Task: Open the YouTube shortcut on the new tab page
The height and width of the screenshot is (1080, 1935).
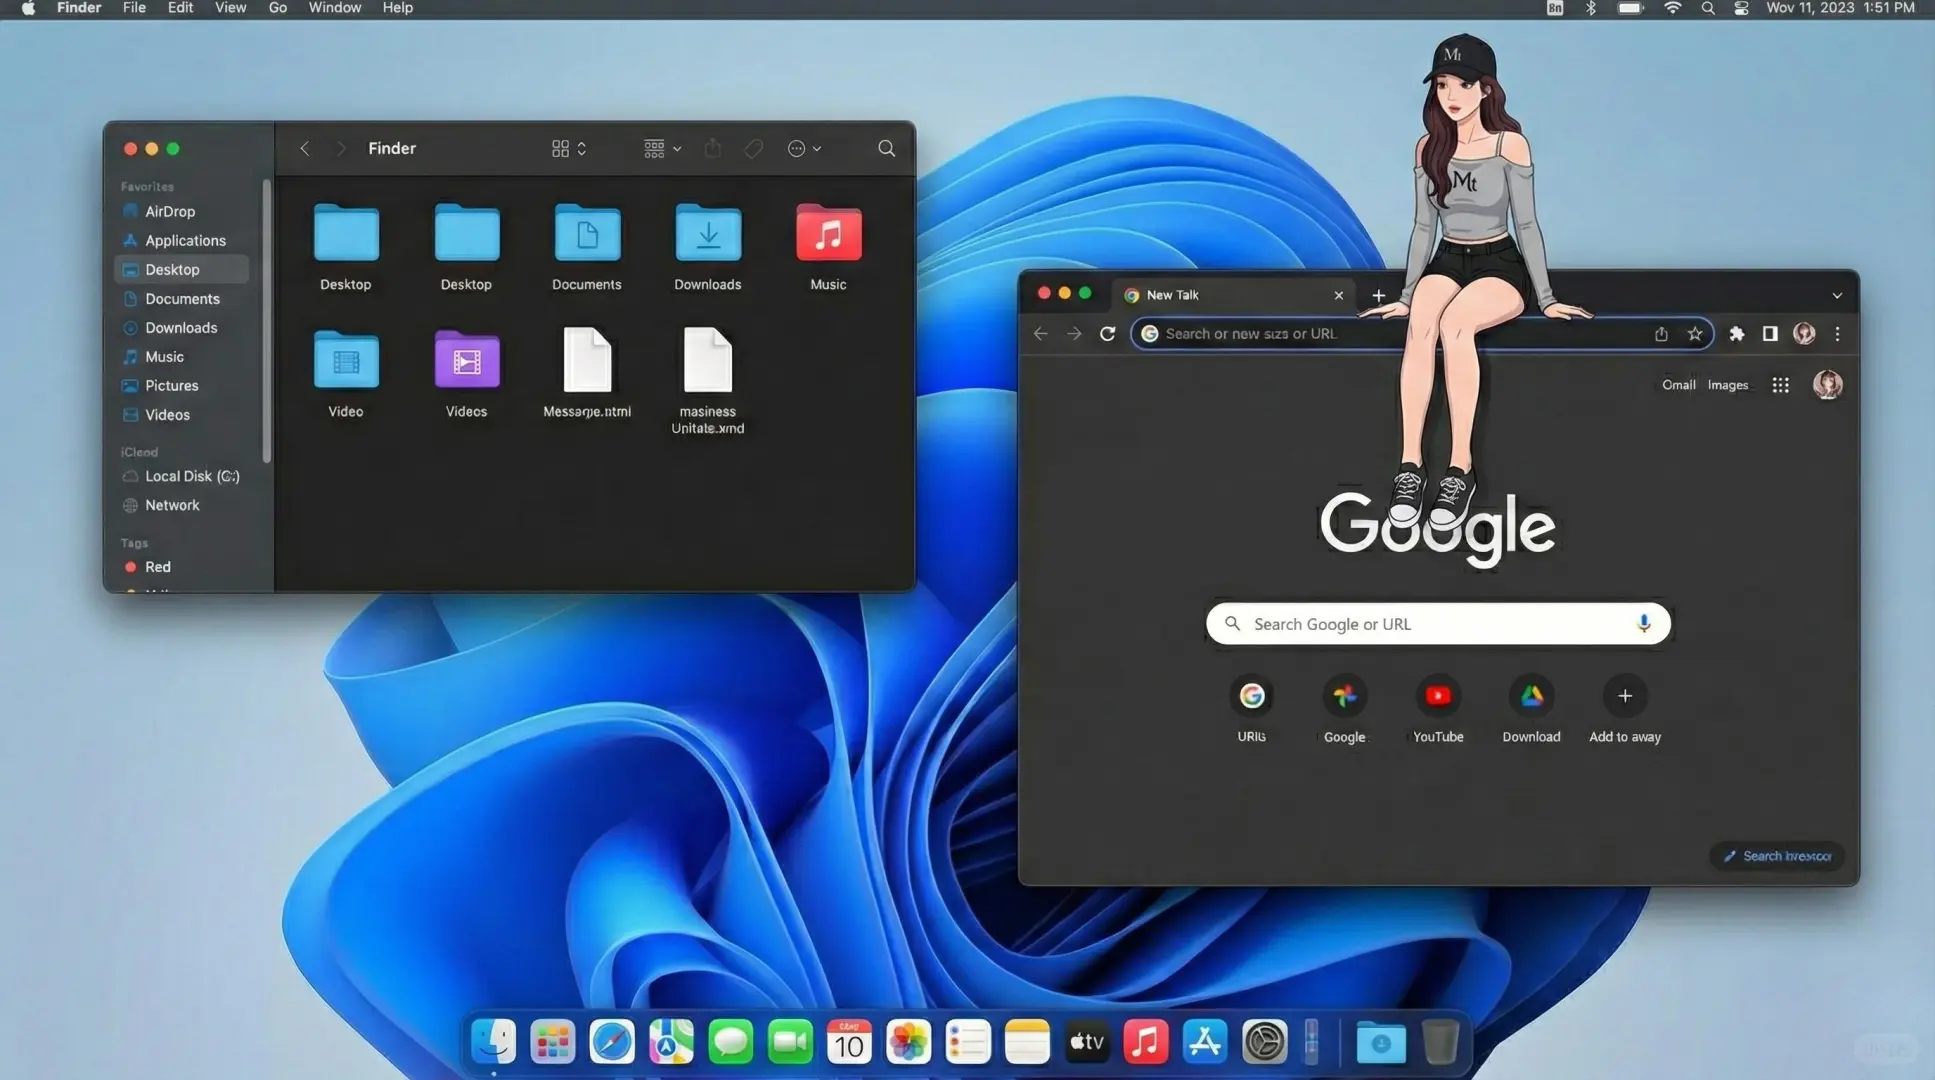Action: pos(1437,696)
